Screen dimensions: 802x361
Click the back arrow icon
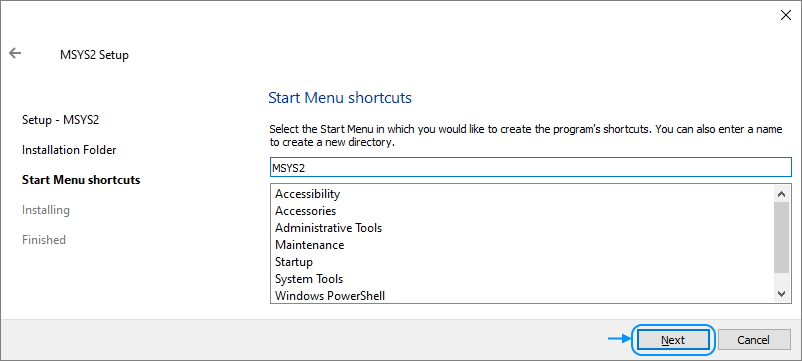click(15, 53)
